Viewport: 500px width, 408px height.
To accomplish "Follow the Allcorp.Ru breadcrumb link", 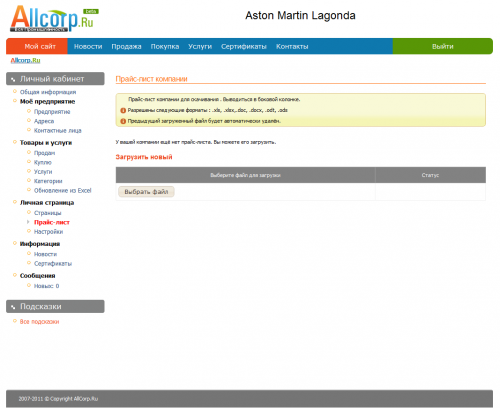I will click(25, 60).
